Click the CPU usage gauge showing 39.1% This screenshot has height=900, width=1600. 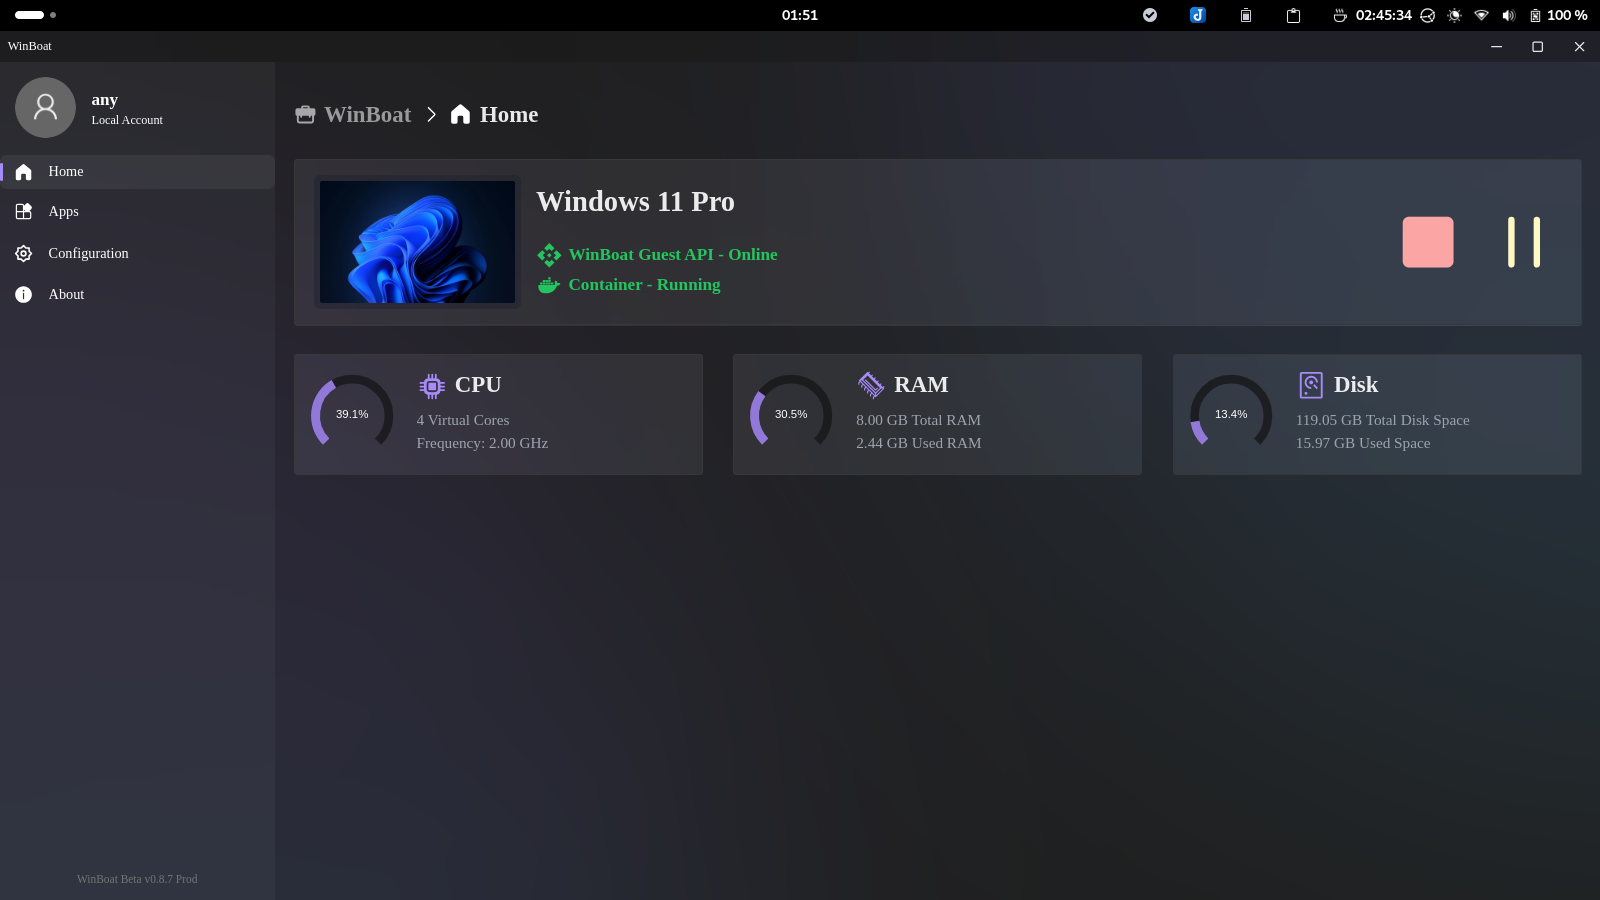click(352, 414)
